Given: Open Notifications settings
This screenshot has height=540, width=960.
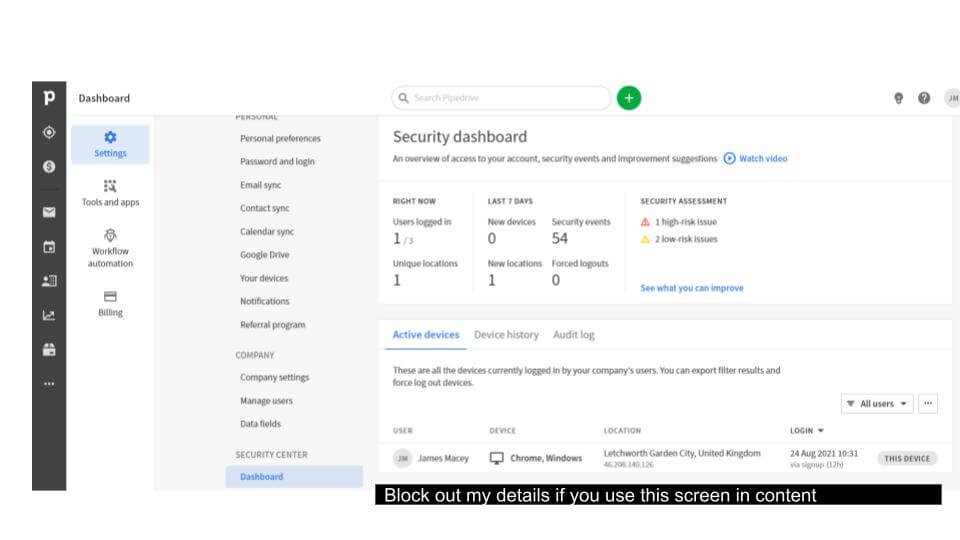Looking at the screenshot, I should (264, 301).
